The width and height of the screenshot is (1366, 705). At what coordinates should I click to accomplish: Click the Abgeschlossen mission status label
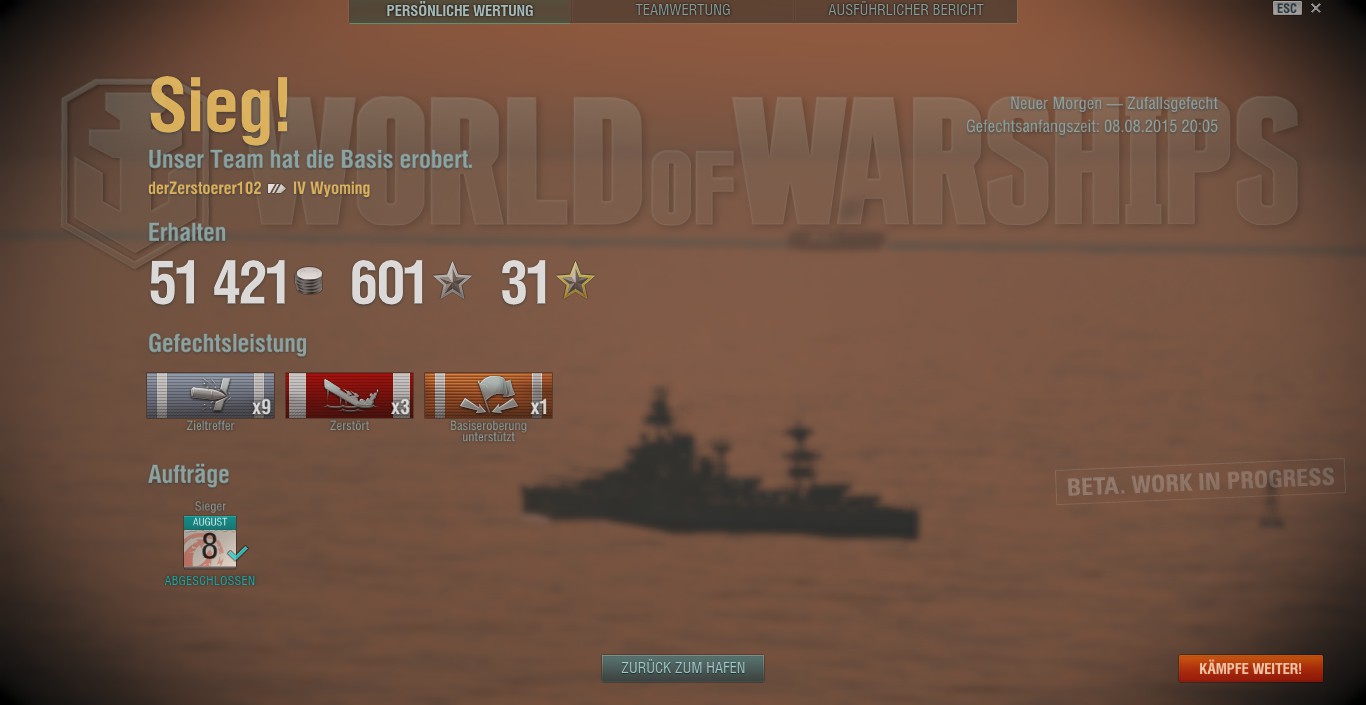210,581
